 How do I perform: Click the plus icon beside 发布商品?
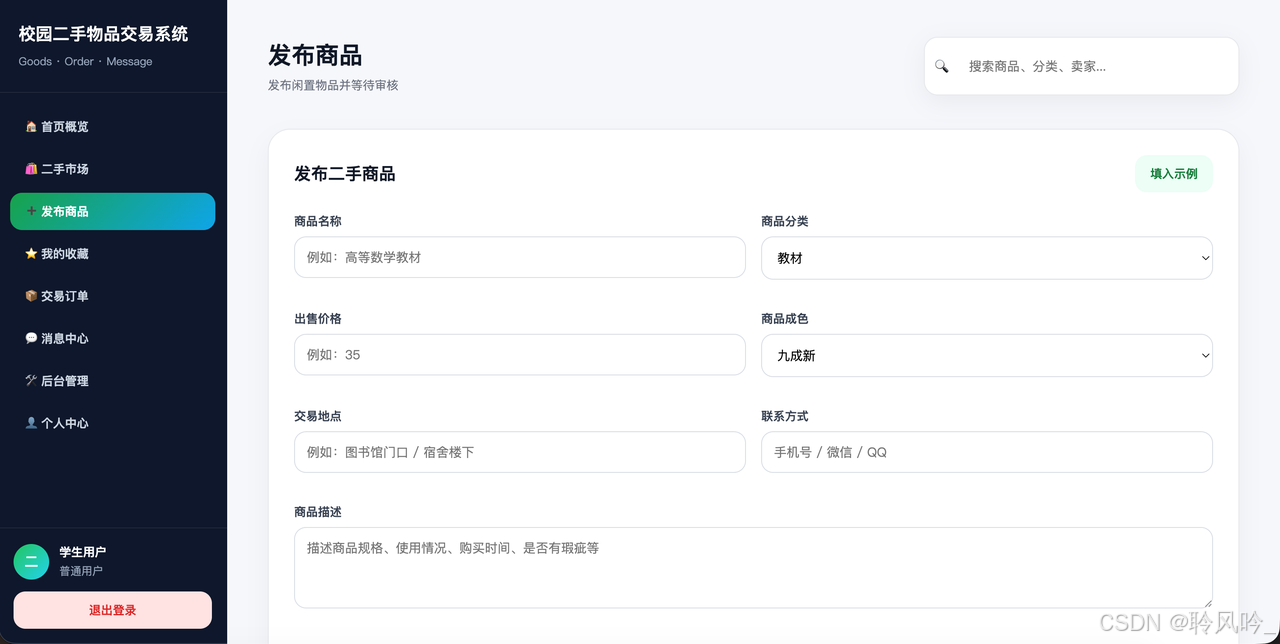click(x=31, y=211)
